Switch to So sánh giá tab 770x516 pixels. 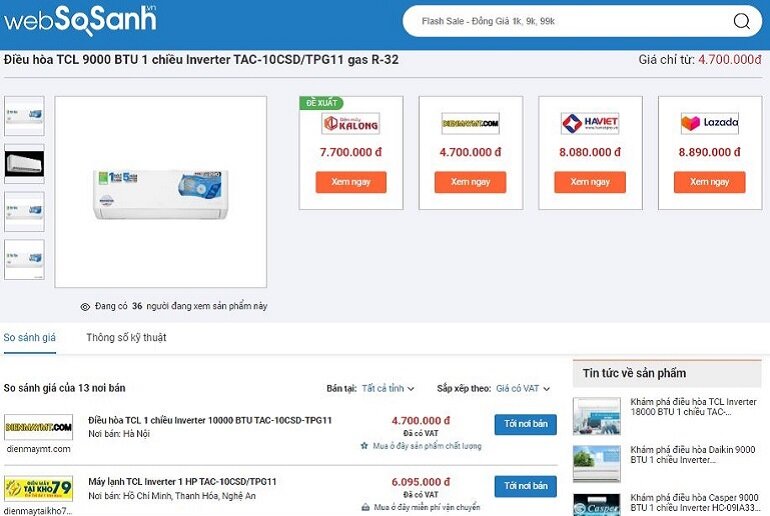[x=29, y=338]
